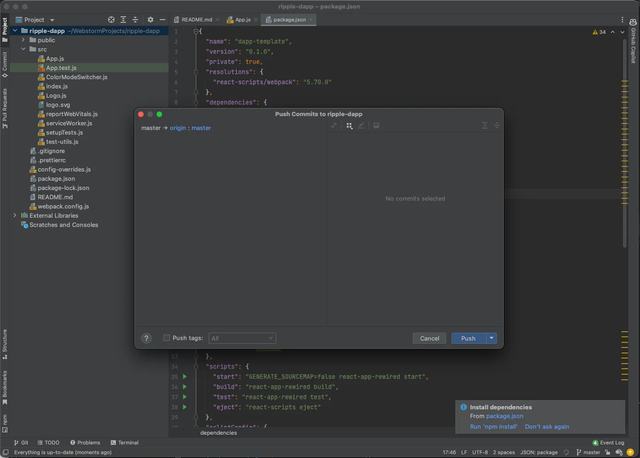640x458 pixels.
Task: Open Project panel settings gear
Action: (x=150, y=20)
